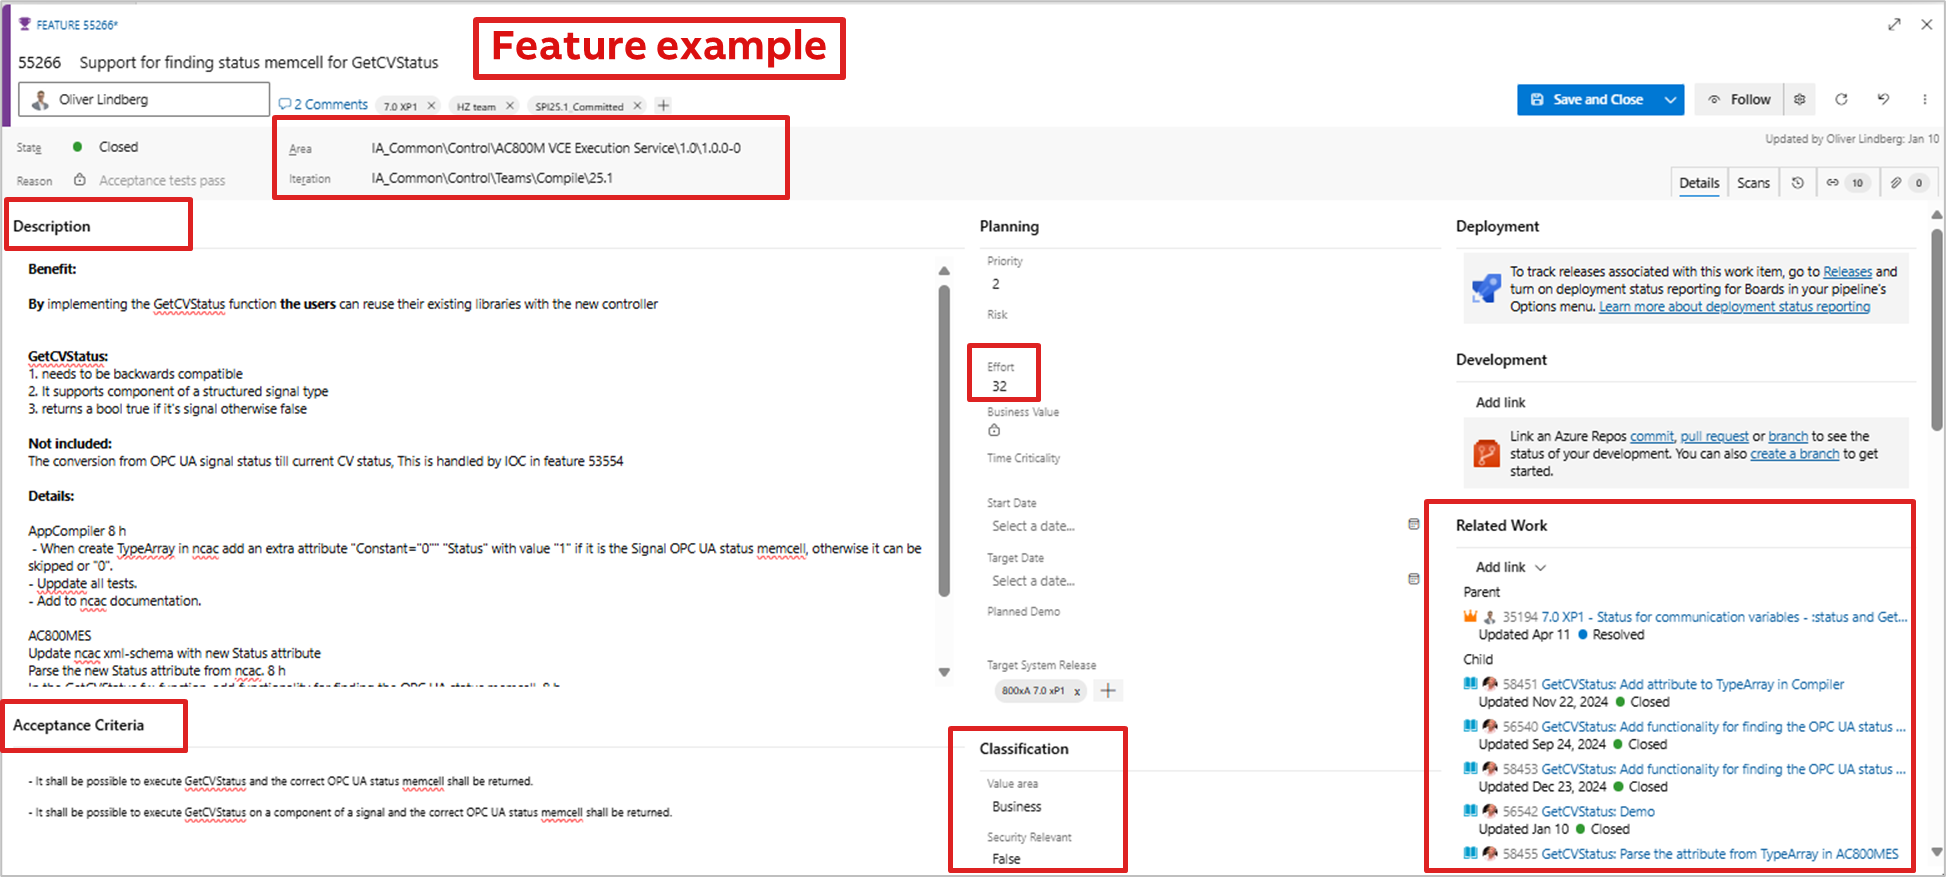Open follow notification settings gear
Viewport: 1946px width, 877px height.
1800,100
